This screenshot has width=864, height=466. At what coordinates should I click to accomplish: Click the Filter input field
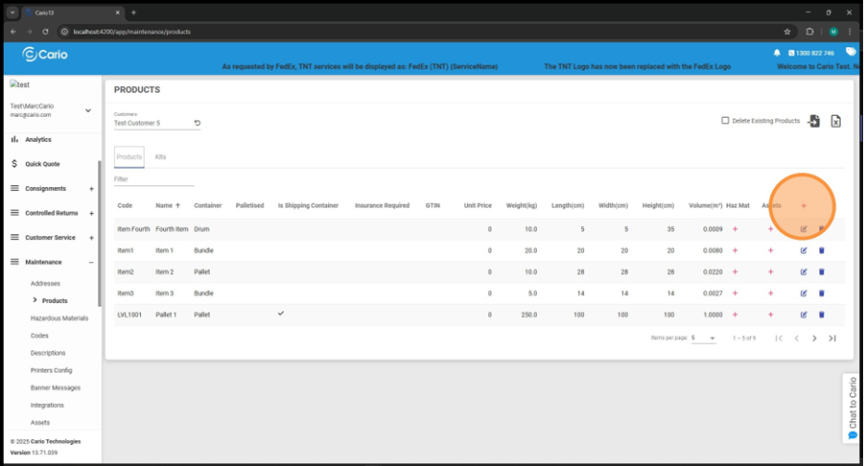click(153, 179)
